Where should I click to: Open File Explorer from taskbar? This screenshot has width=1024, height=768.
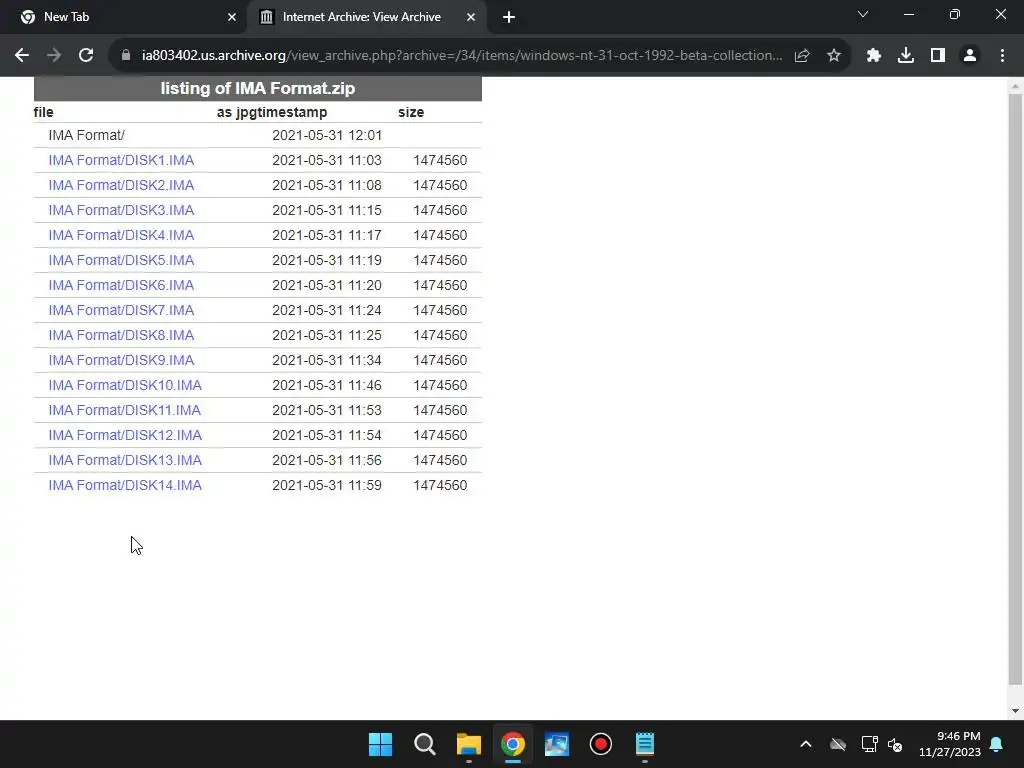(x=468, y=744)
